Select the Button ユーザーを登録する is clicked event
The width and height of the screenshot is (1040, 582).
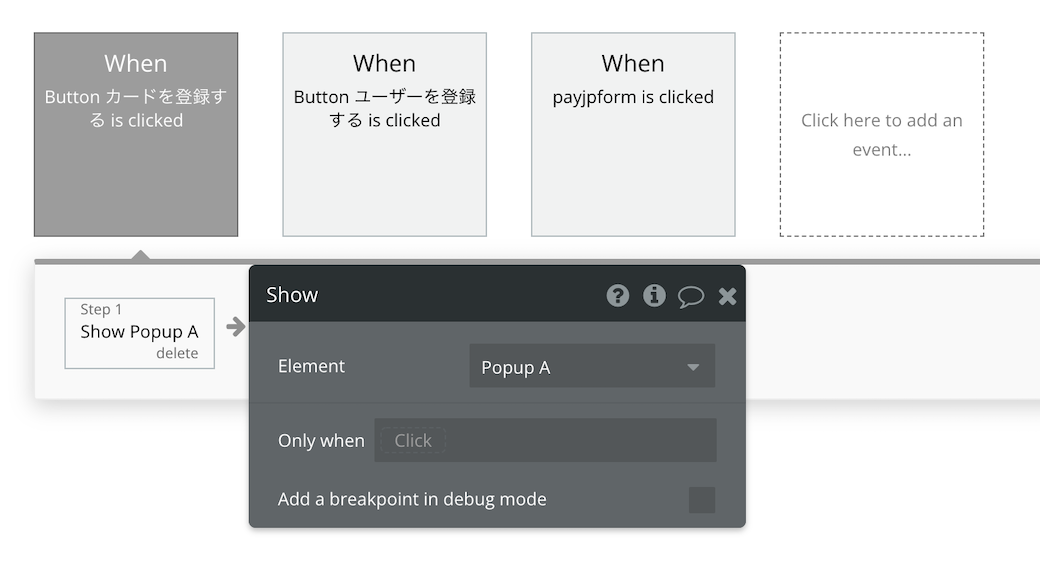click(385, 134)
